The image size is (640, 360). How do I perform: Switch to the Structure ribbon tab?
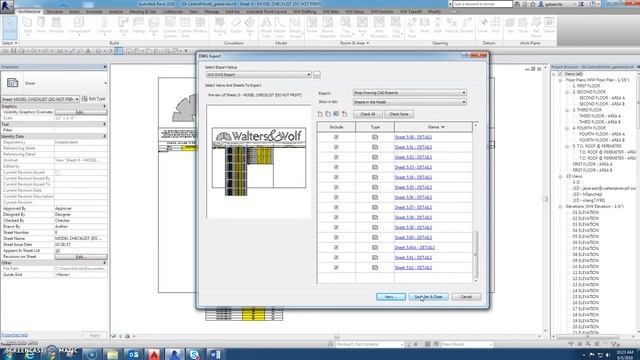pos(55,12)
